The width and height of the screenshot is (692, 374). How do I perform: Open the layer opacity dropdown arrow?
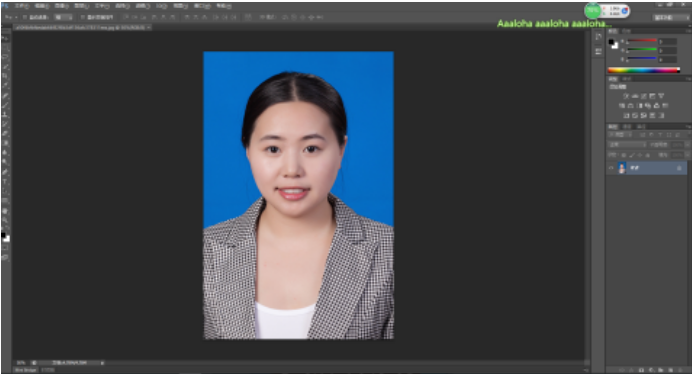[686, 145]
